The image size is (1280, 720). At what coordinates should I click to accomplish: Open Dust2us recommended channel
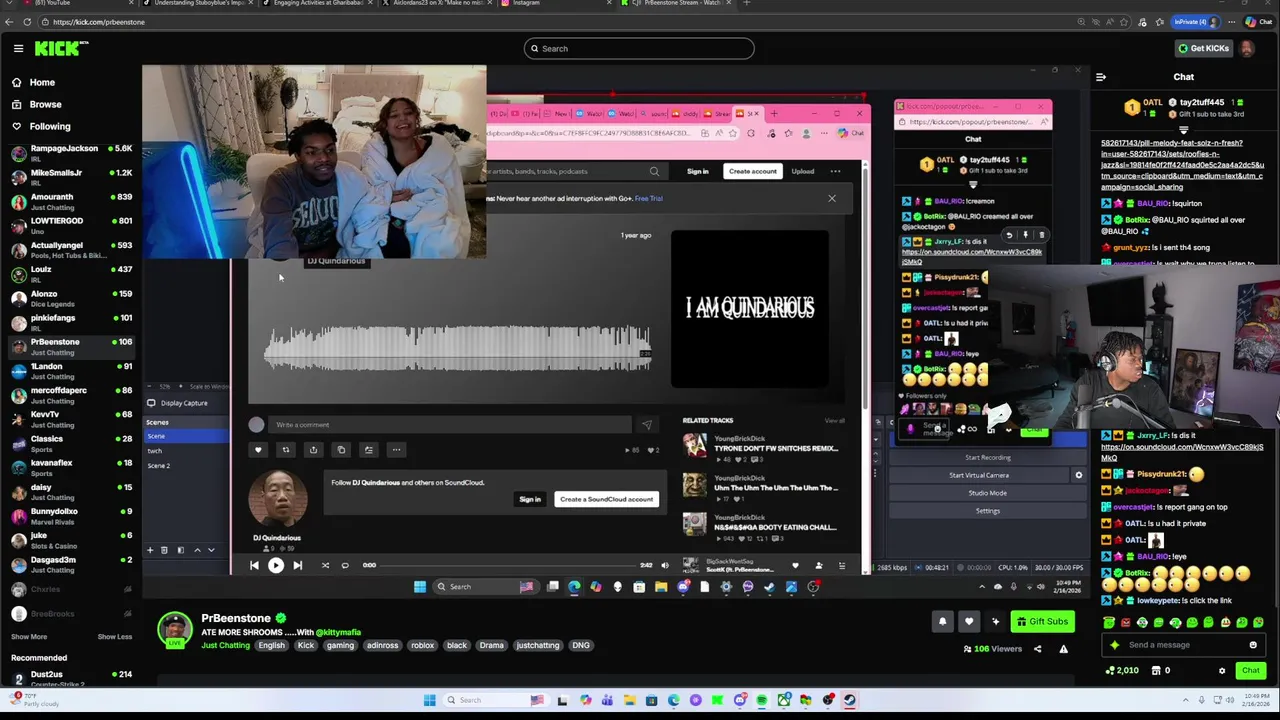[70, 677]
